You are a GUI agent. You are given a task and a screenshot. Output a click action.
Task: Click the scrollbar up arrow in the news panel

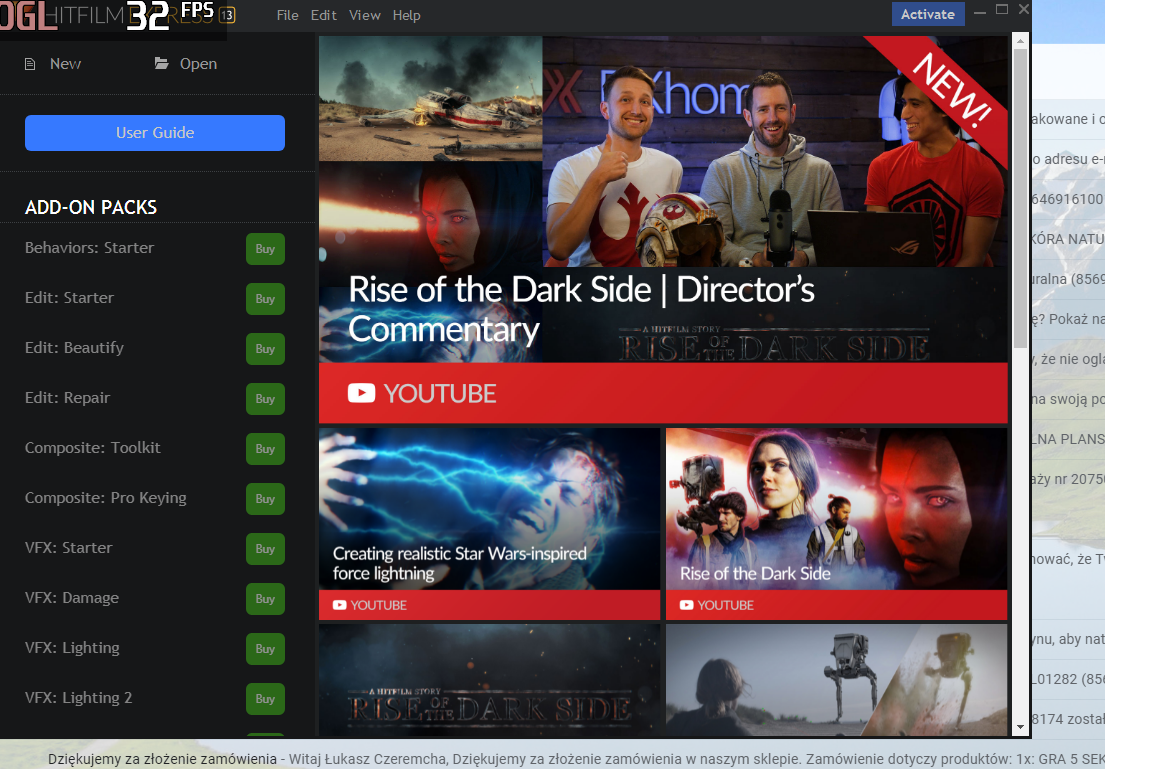(1020, 41)
